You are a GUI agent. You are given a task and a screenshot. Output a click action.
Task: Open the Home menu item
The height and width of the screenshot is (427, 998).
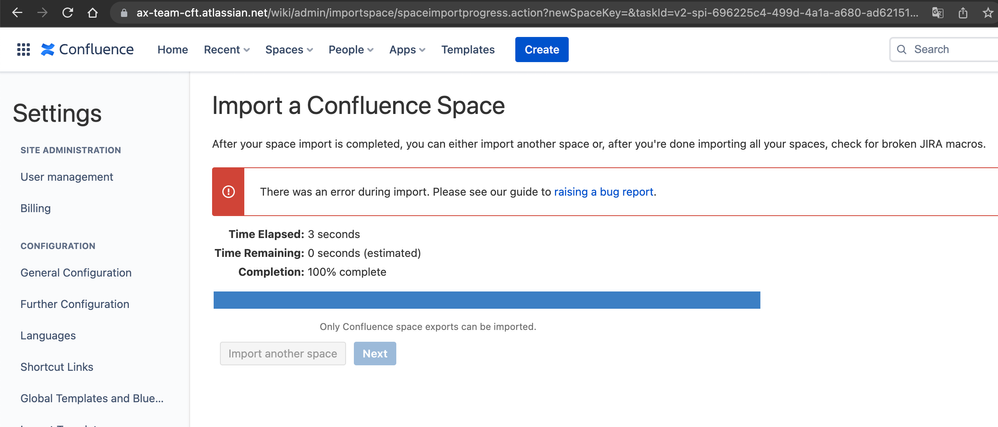click(x=172, y=50)
